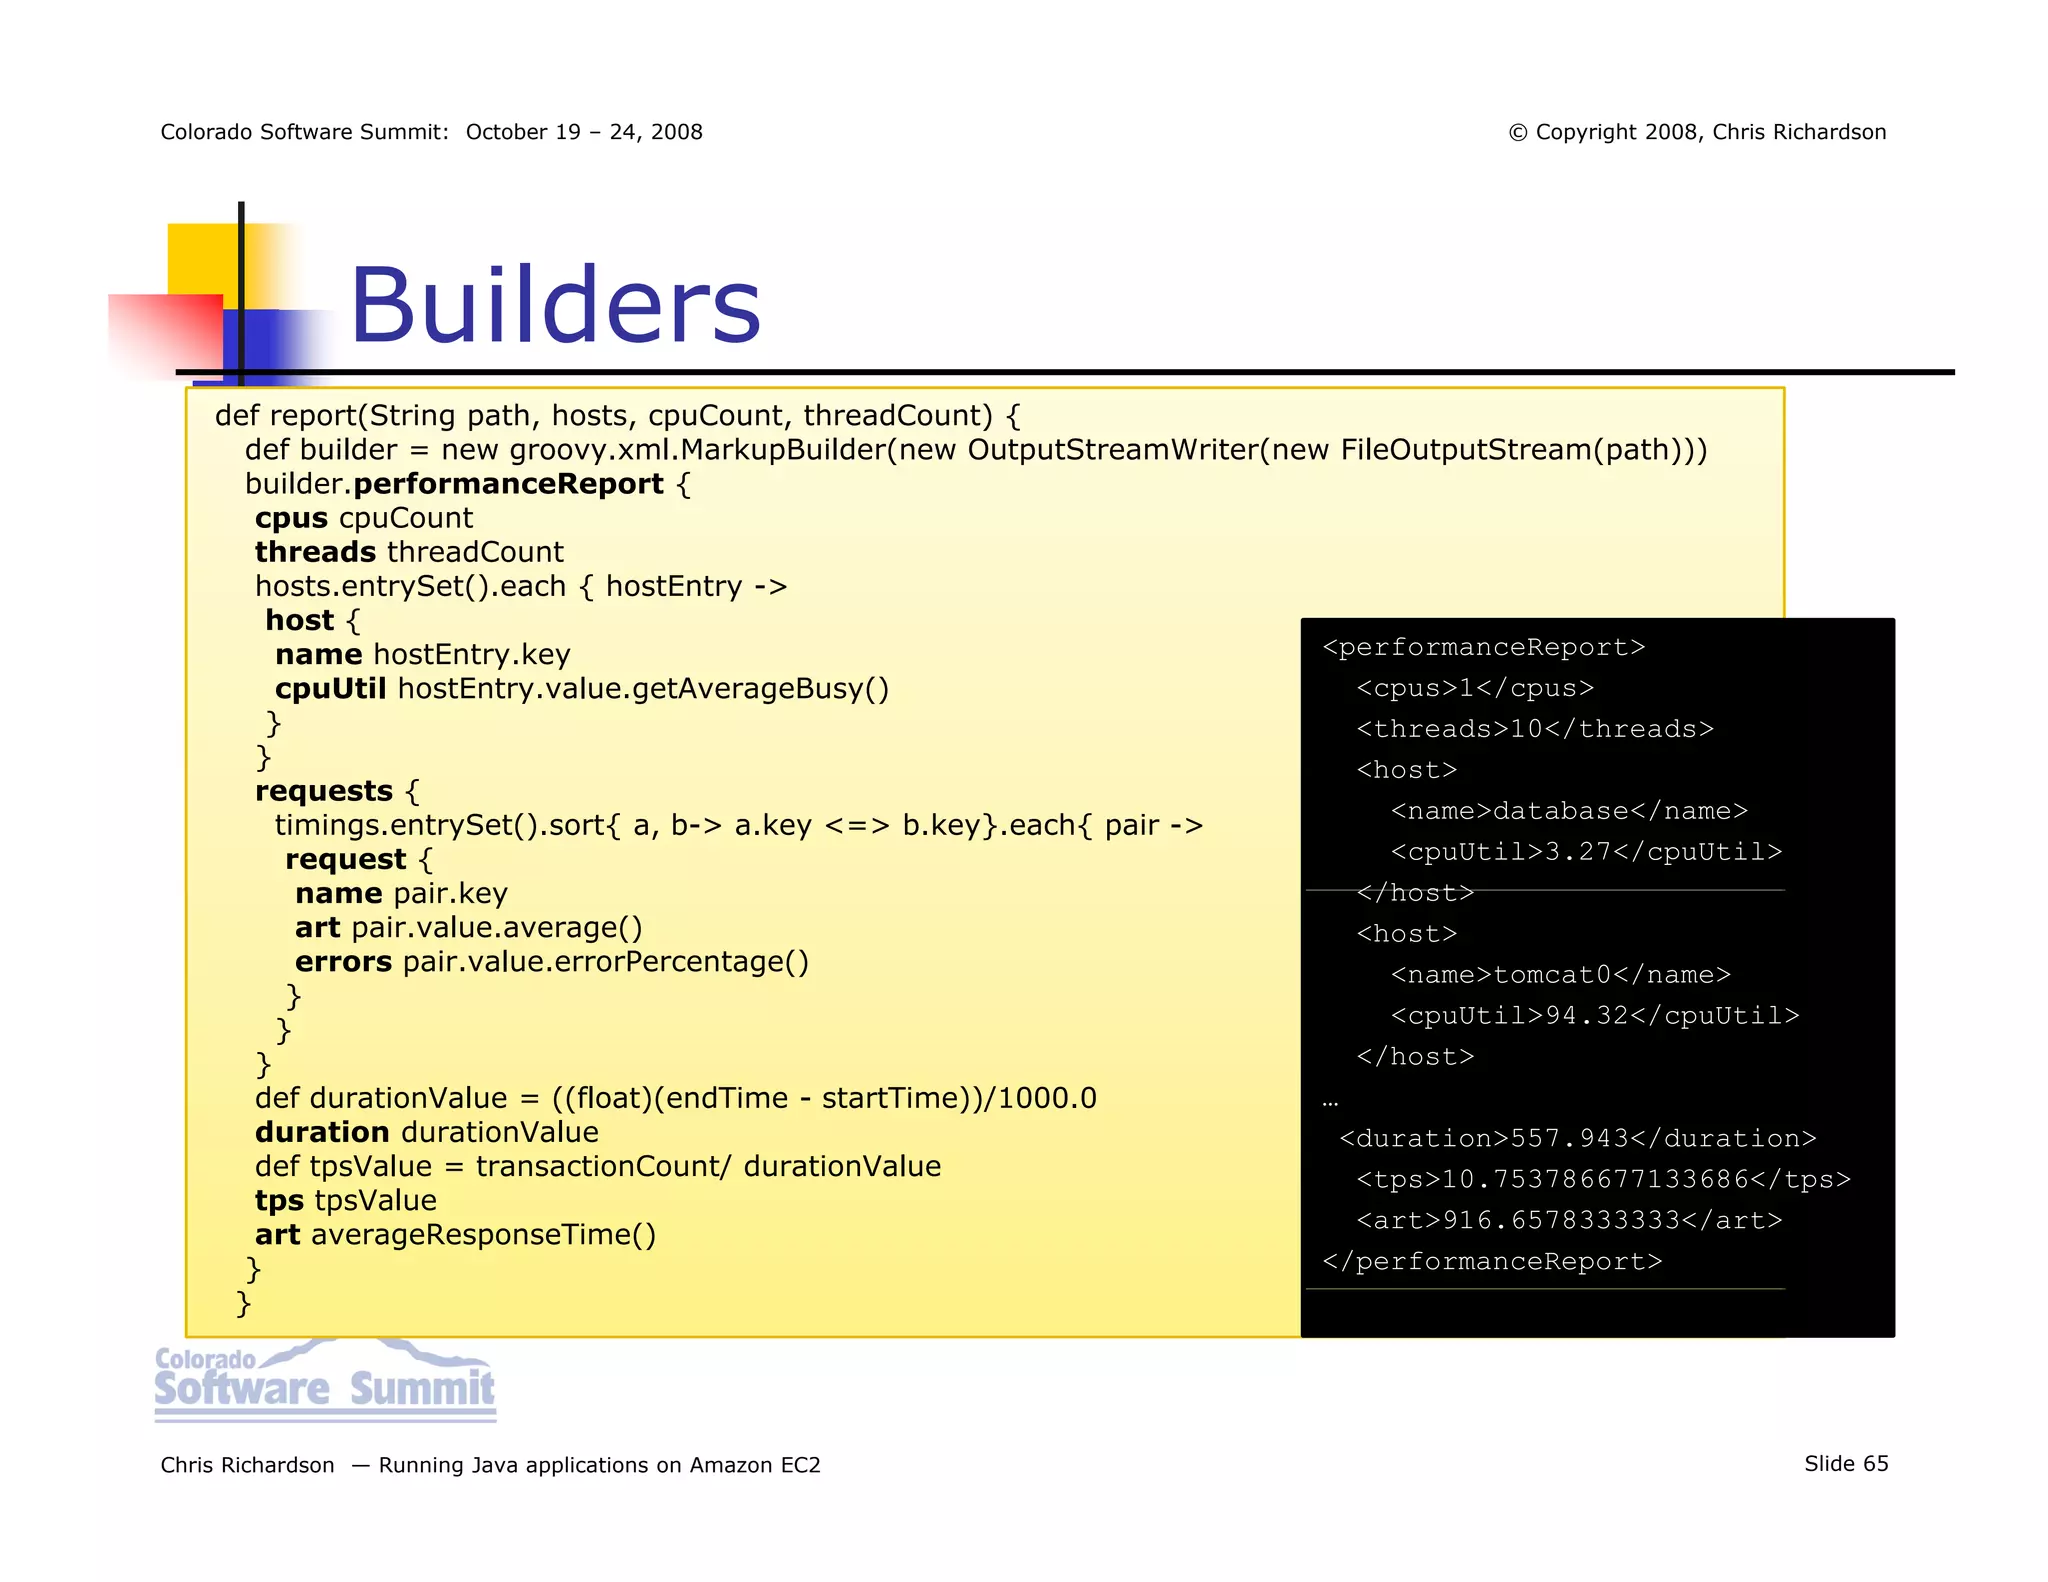Image resolution: width=2048 pixels, height=1582 pixels.
Task: Click the '<performanceReport>' opening XML tag
Action: pos(1483,647)
